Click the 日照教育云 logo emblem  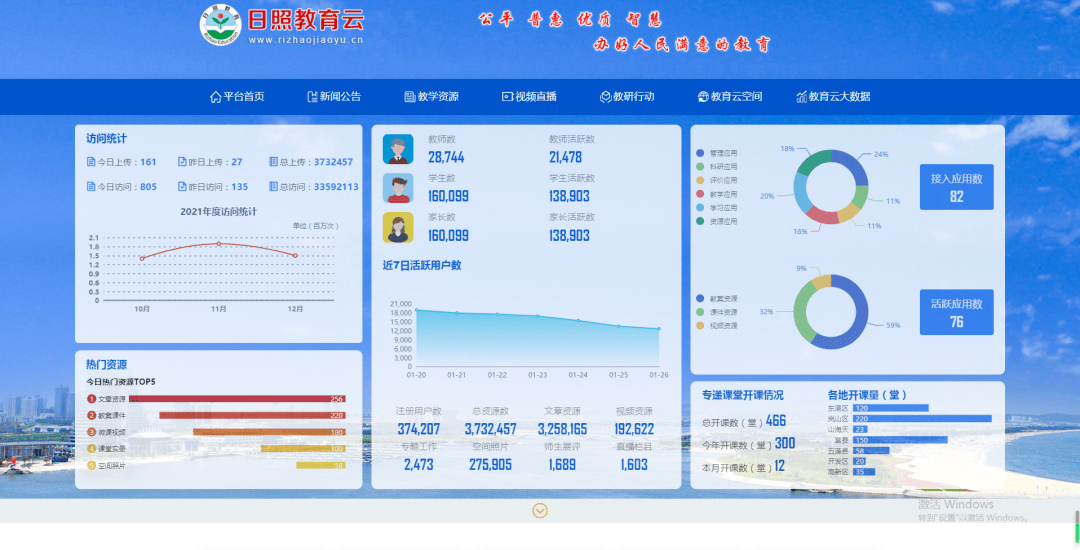220,25
